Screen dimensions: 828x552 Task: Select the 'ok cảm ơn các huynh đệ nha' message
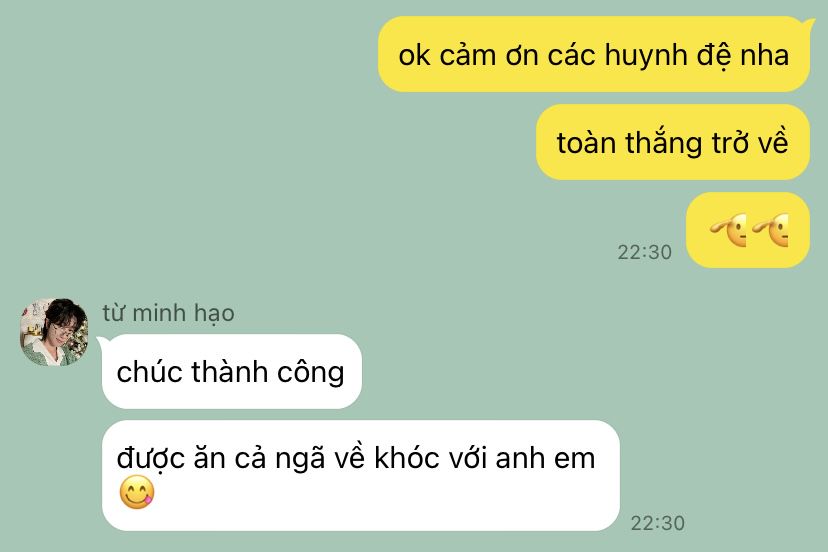[594, 54]
